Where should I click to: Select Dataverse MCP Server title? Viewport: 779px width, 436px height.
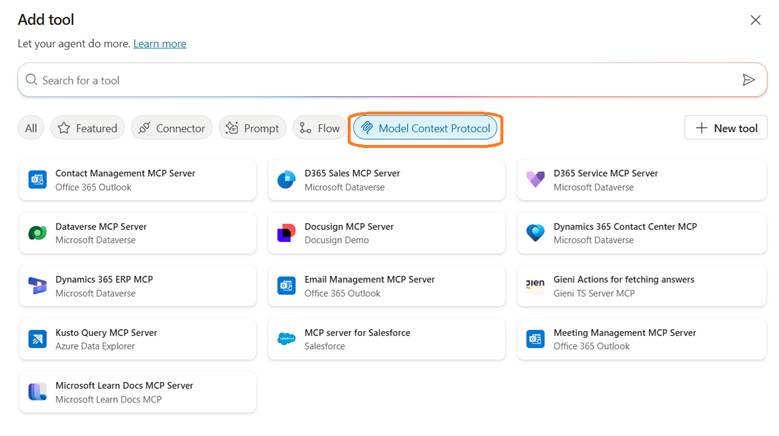coord(101,226)
